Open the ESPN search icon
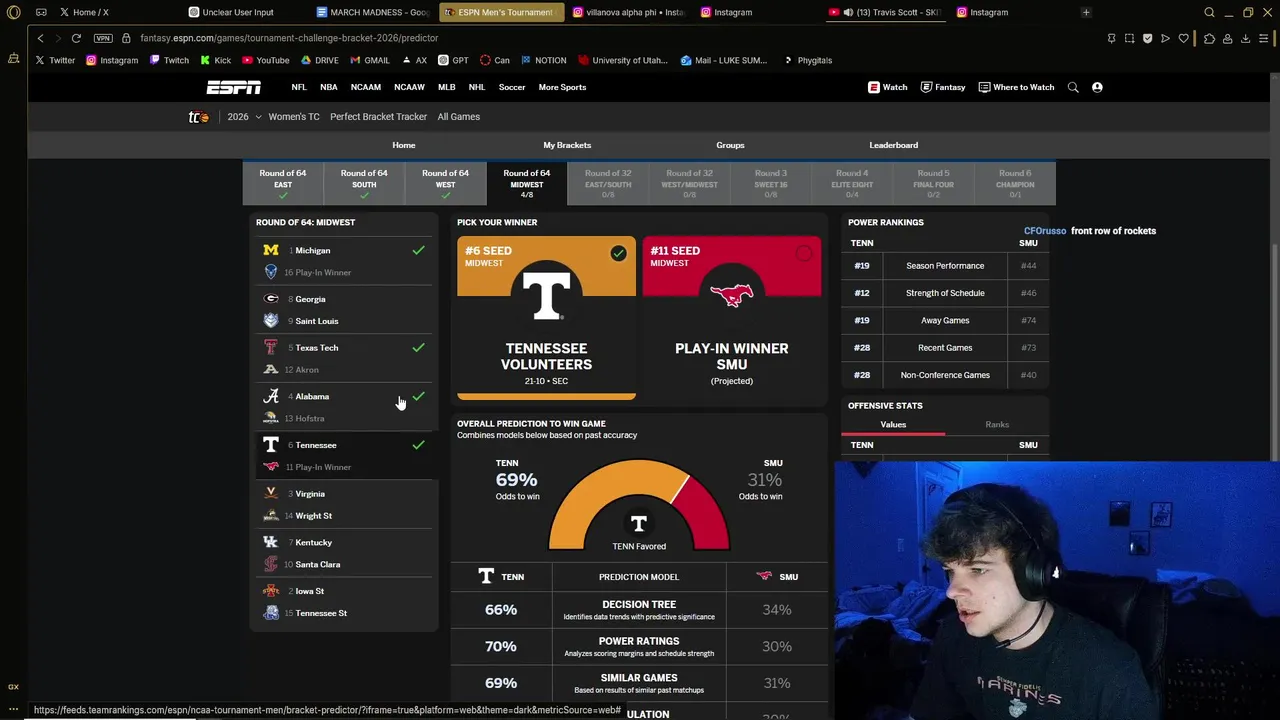 [x=1073, y=87]
